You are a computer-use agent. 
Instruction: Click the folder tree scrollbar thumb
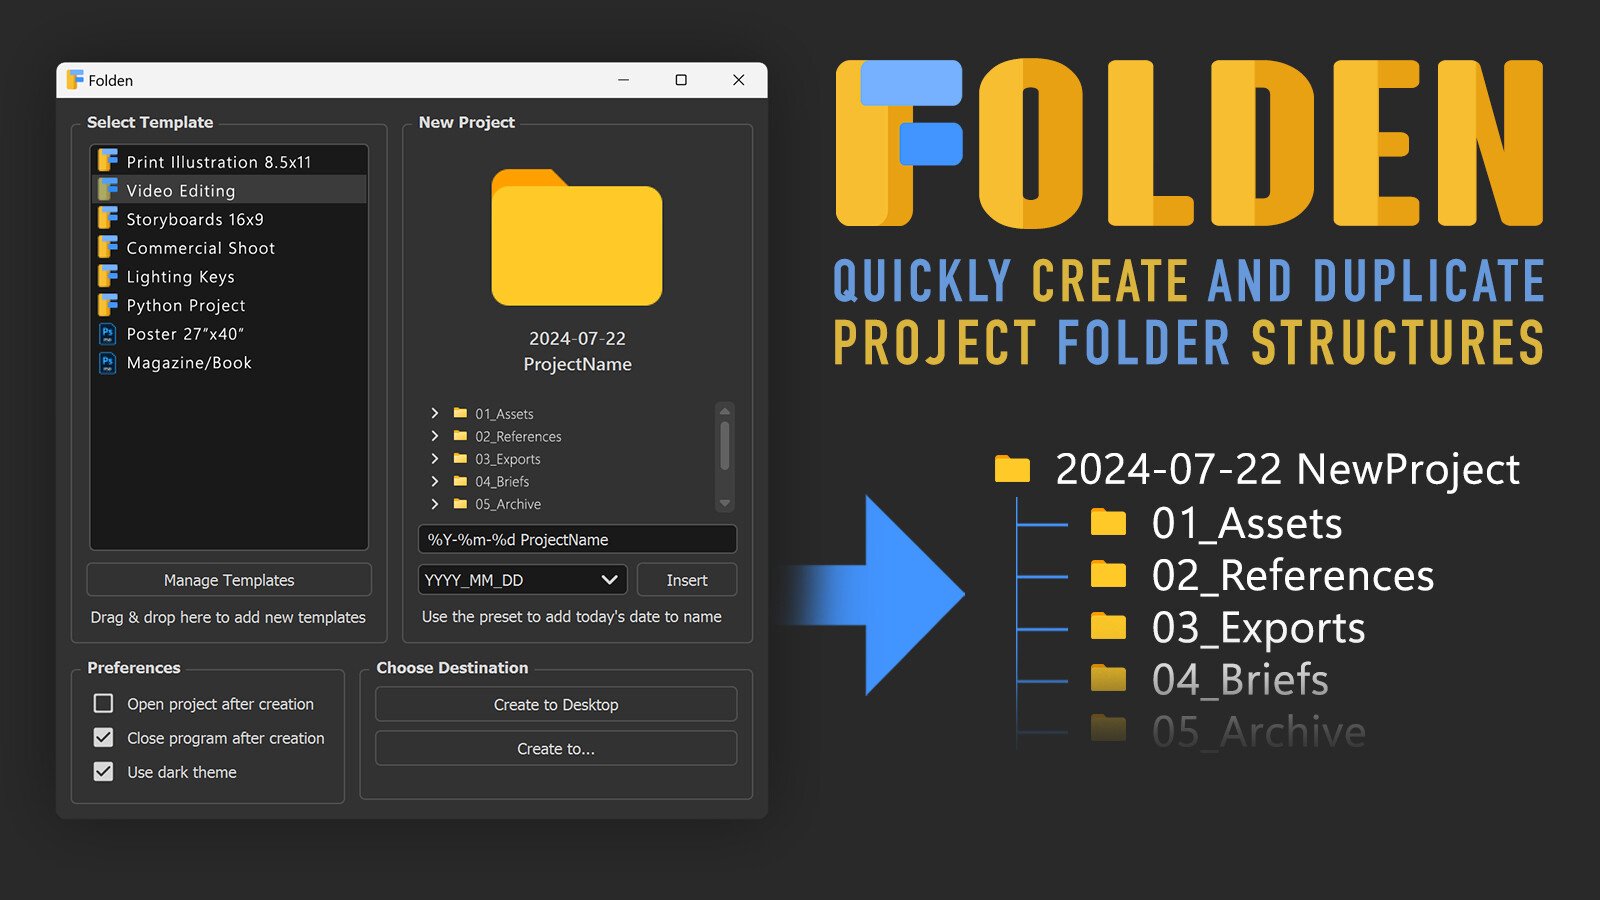tap(725, 445)
